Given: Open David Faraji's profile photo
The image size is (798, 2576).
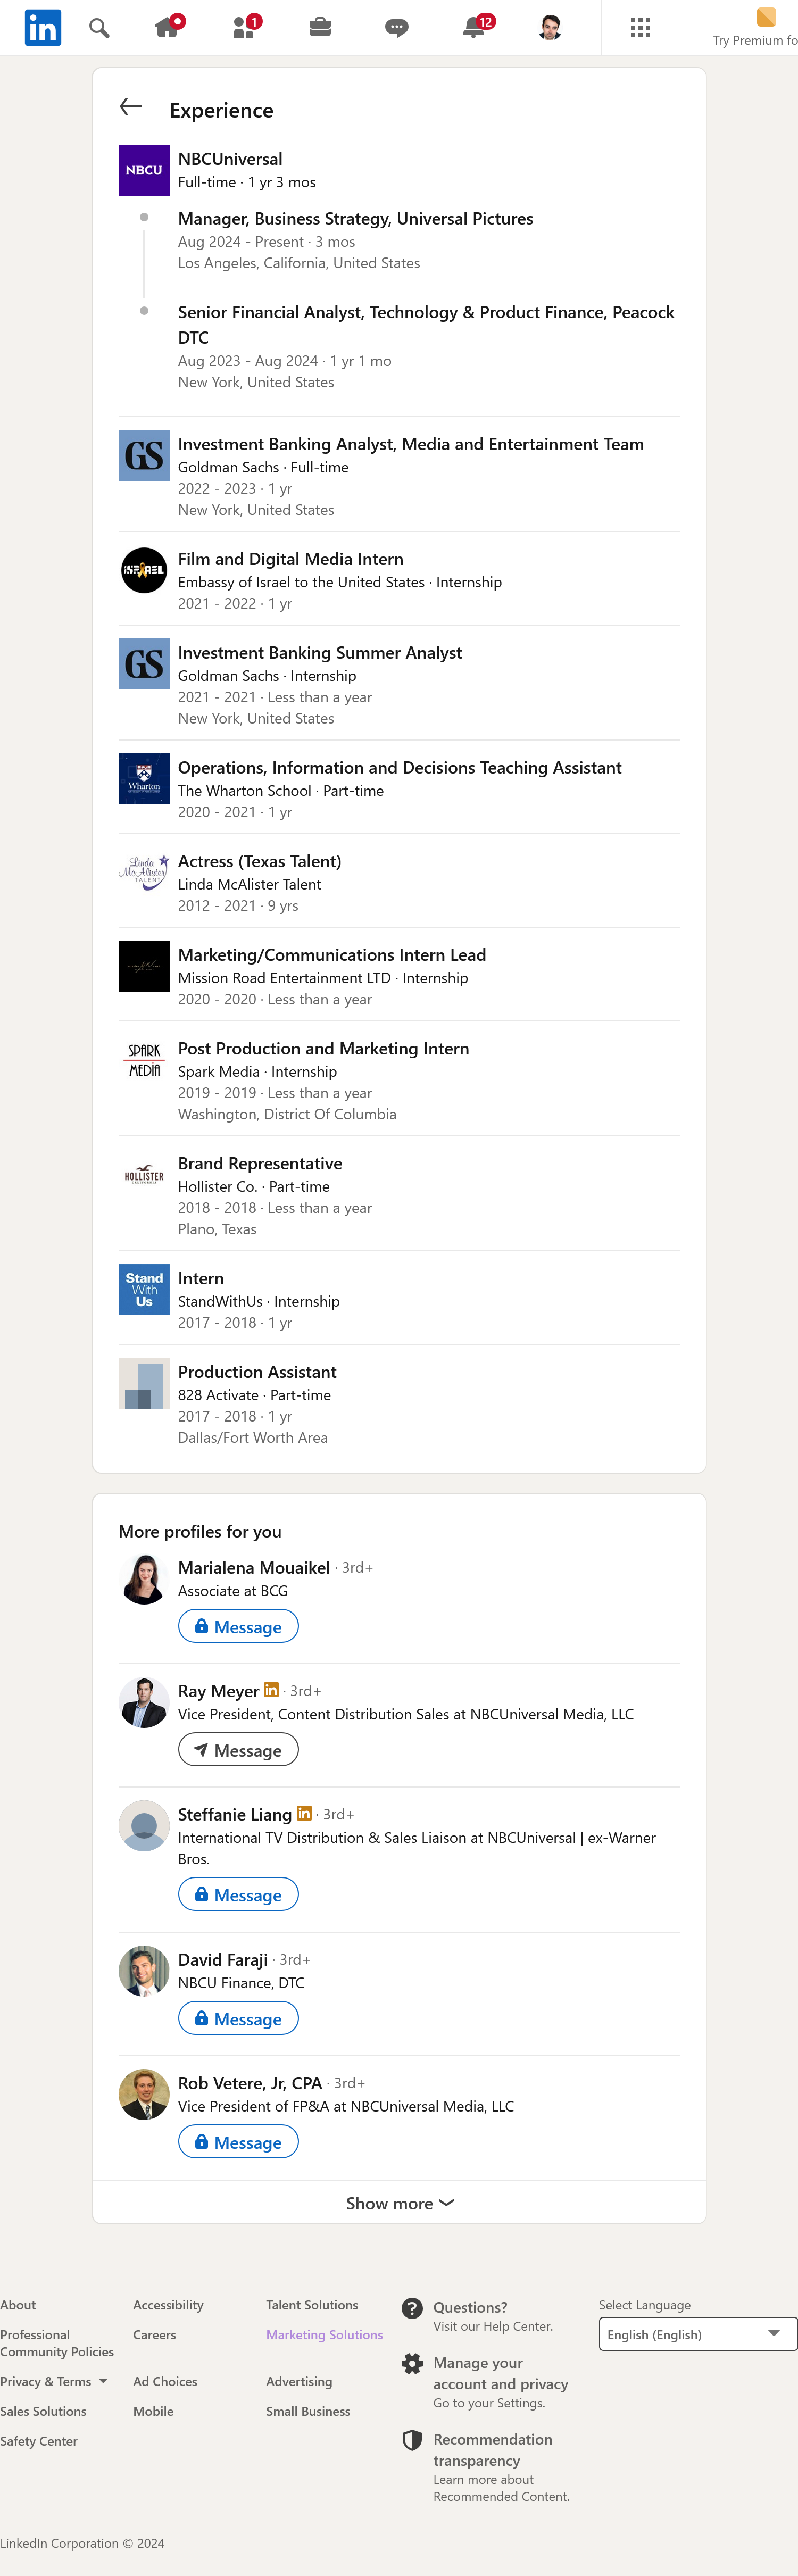Looking at the screenshot, I should 144,1971.
